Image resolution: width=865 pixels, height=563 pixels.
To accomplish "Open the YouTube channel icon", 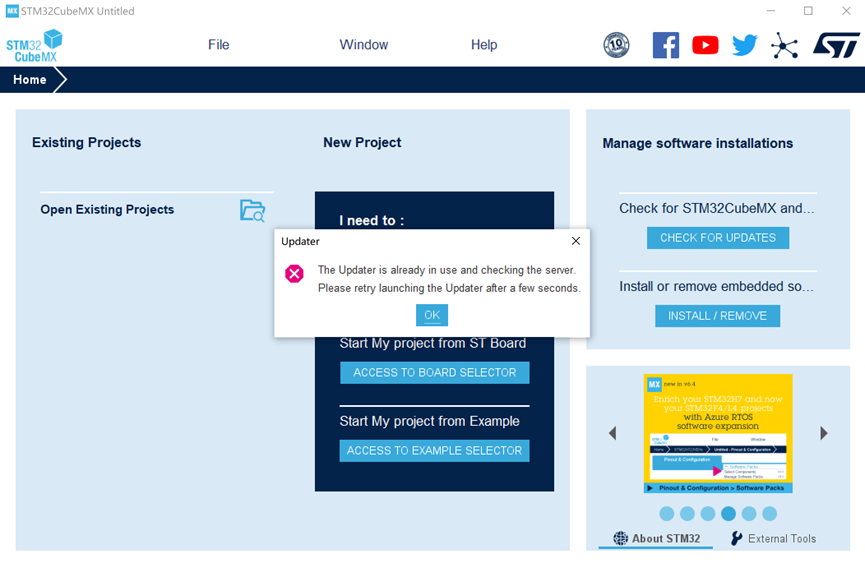I will point(705,45).
